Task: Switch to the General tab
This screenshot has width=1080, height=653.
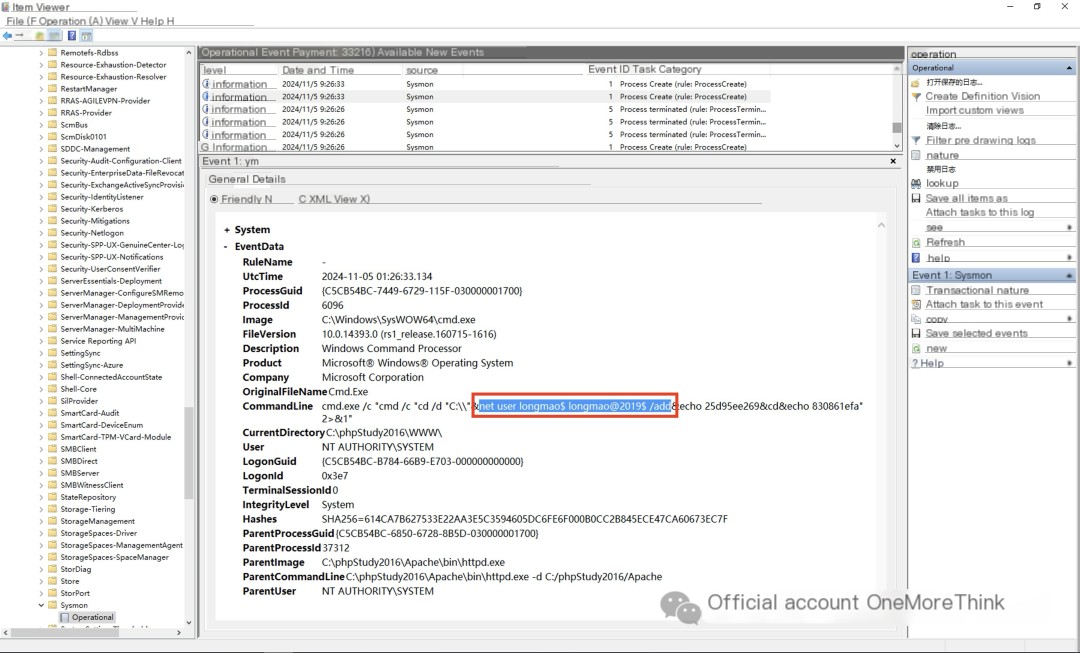Action: tap(229, 179)
